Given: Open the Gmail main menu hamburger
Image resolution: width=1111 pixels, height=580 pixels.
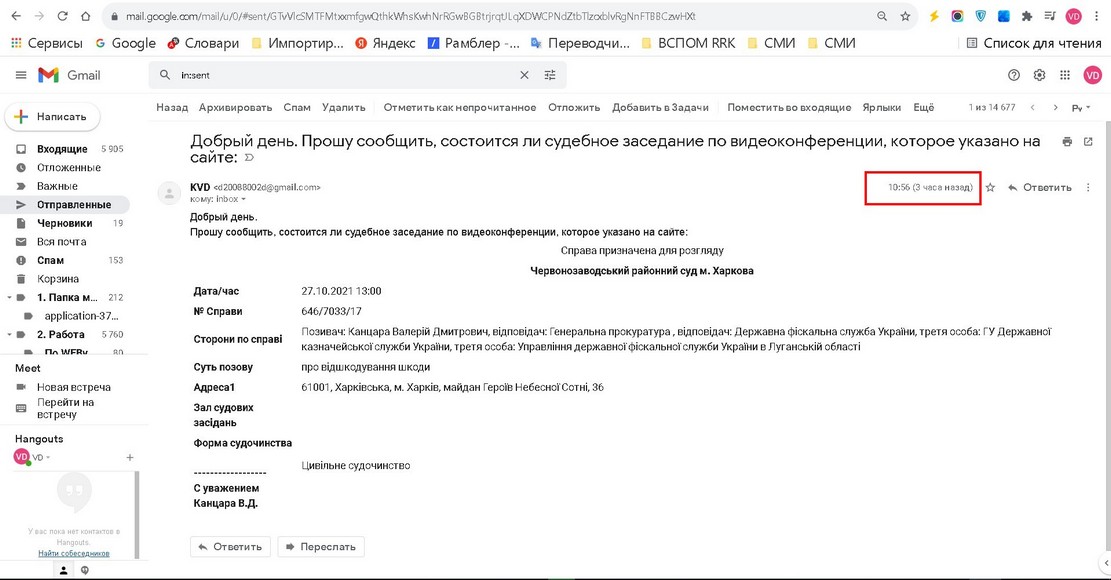Looking at the screenshot, I should pyautogui.click(x=21, y=75).
